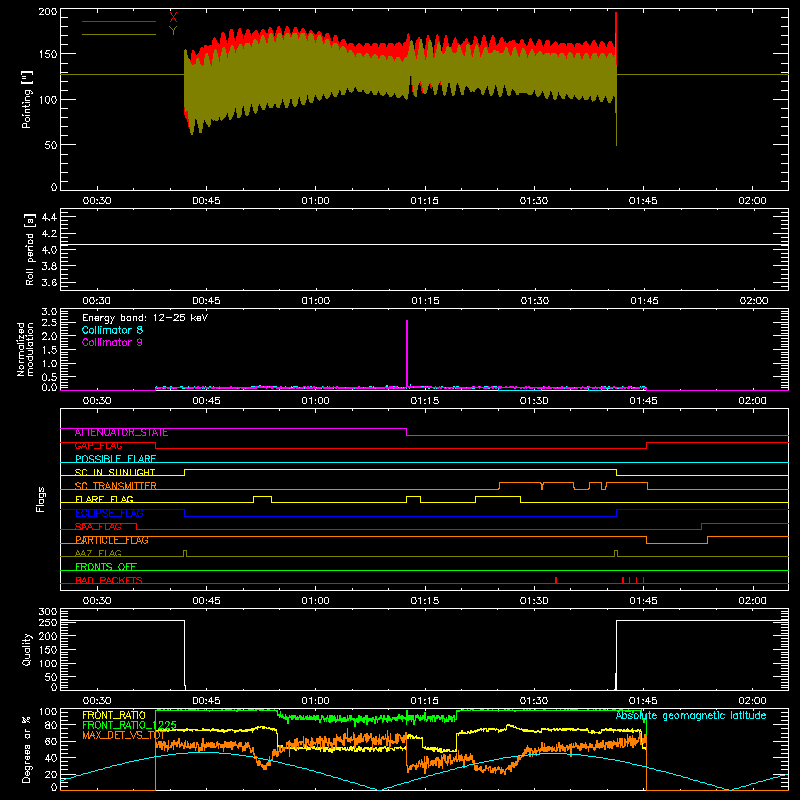Click the GAP_FLAG label

[98, 446]
